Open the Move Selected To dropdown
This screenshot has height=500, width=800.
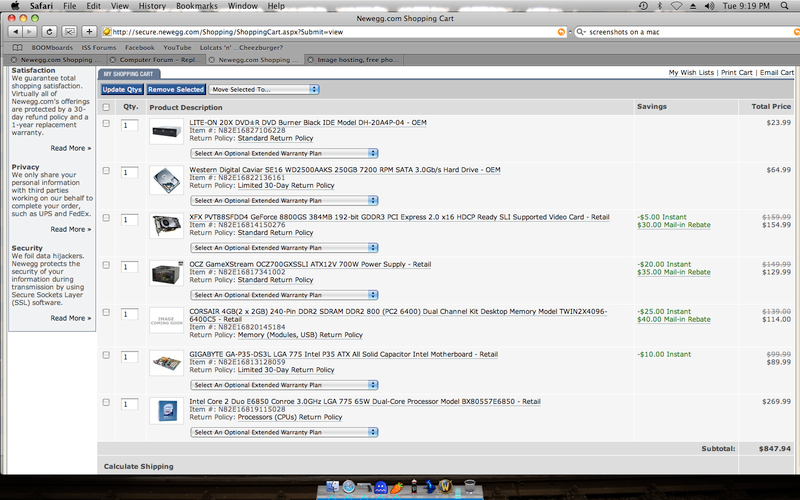pyautogui.click(x=264, y=89)
